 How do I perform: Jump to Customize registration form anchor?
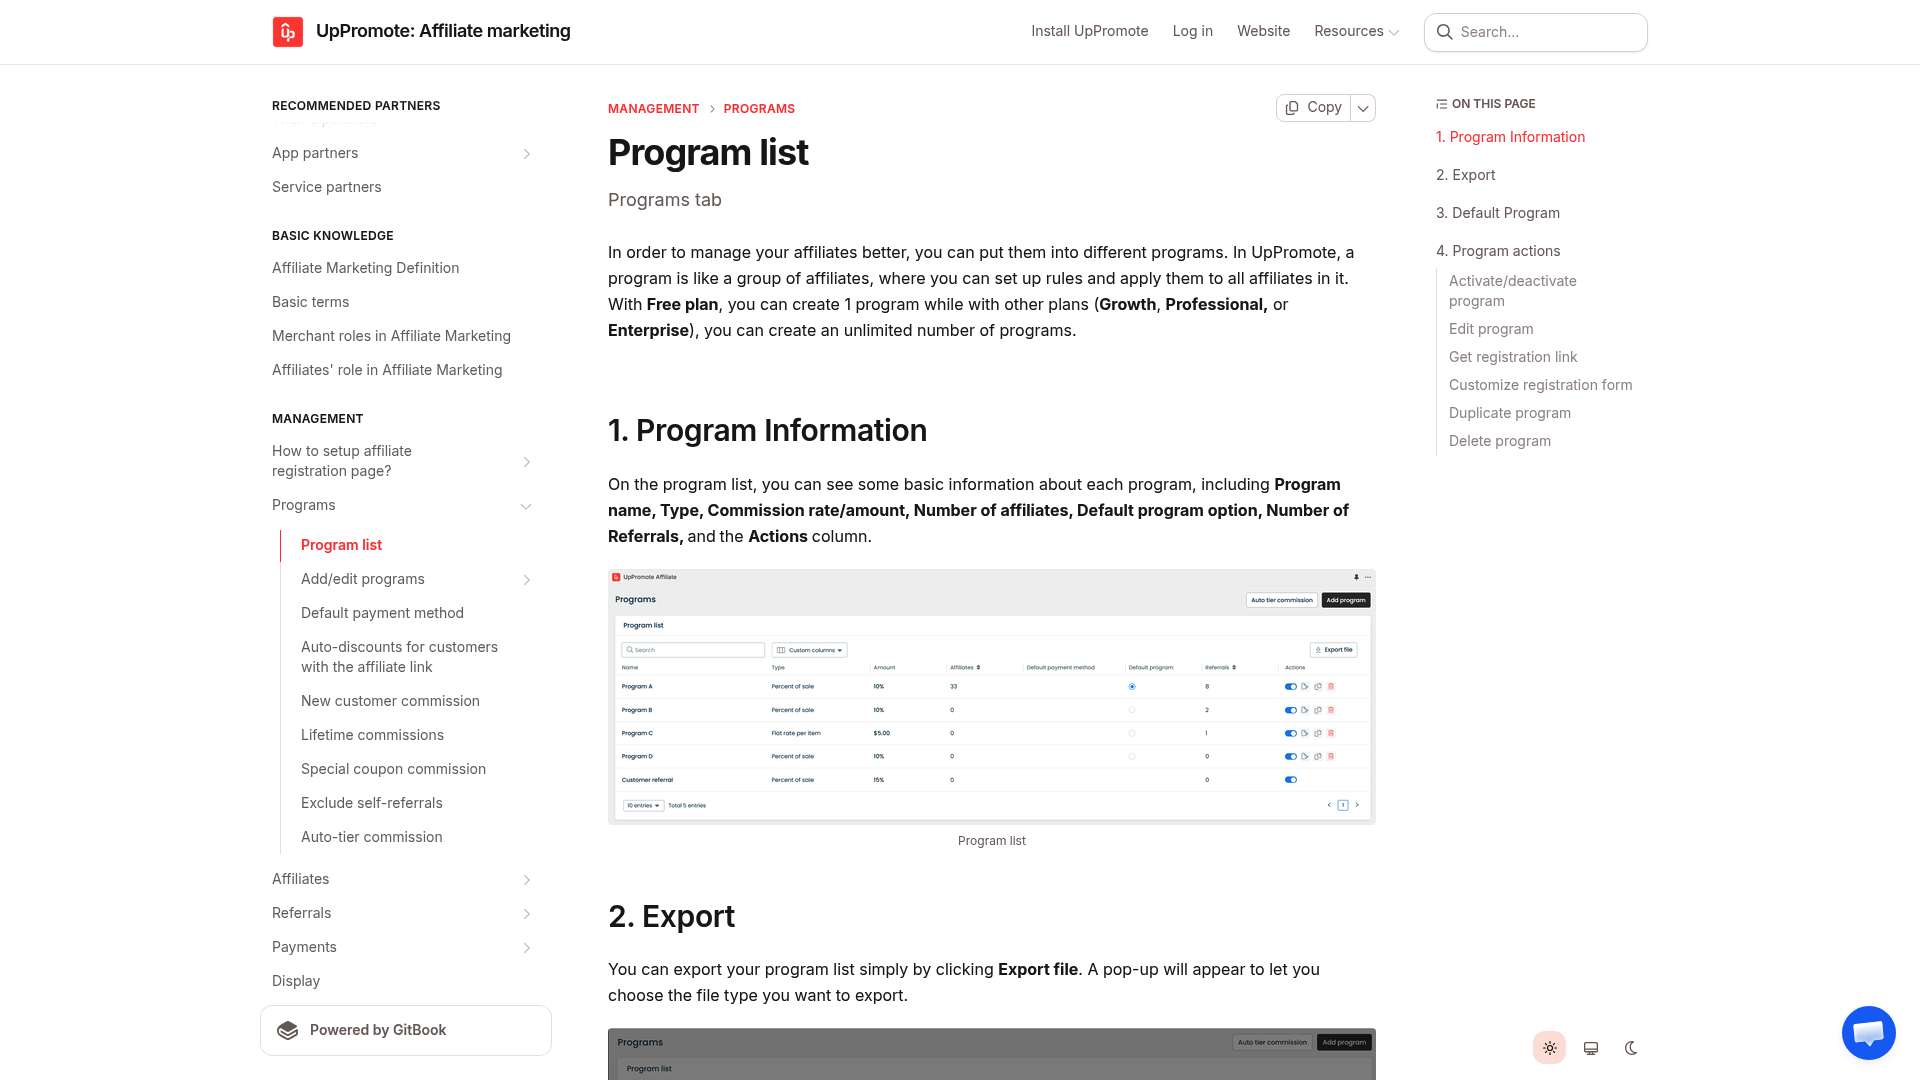tap(1540, 385)
